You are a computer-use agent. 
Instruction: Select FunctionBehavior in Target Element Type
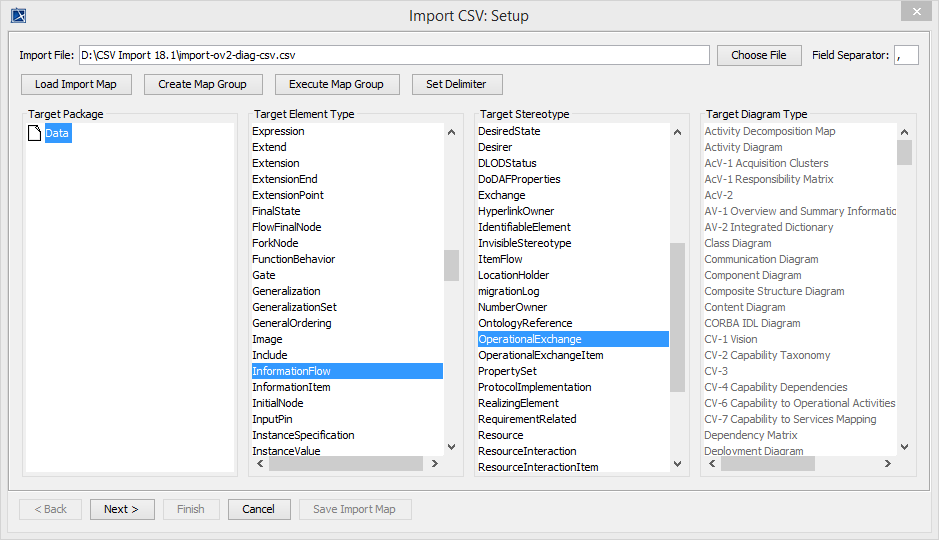click(x=293, y=259)
